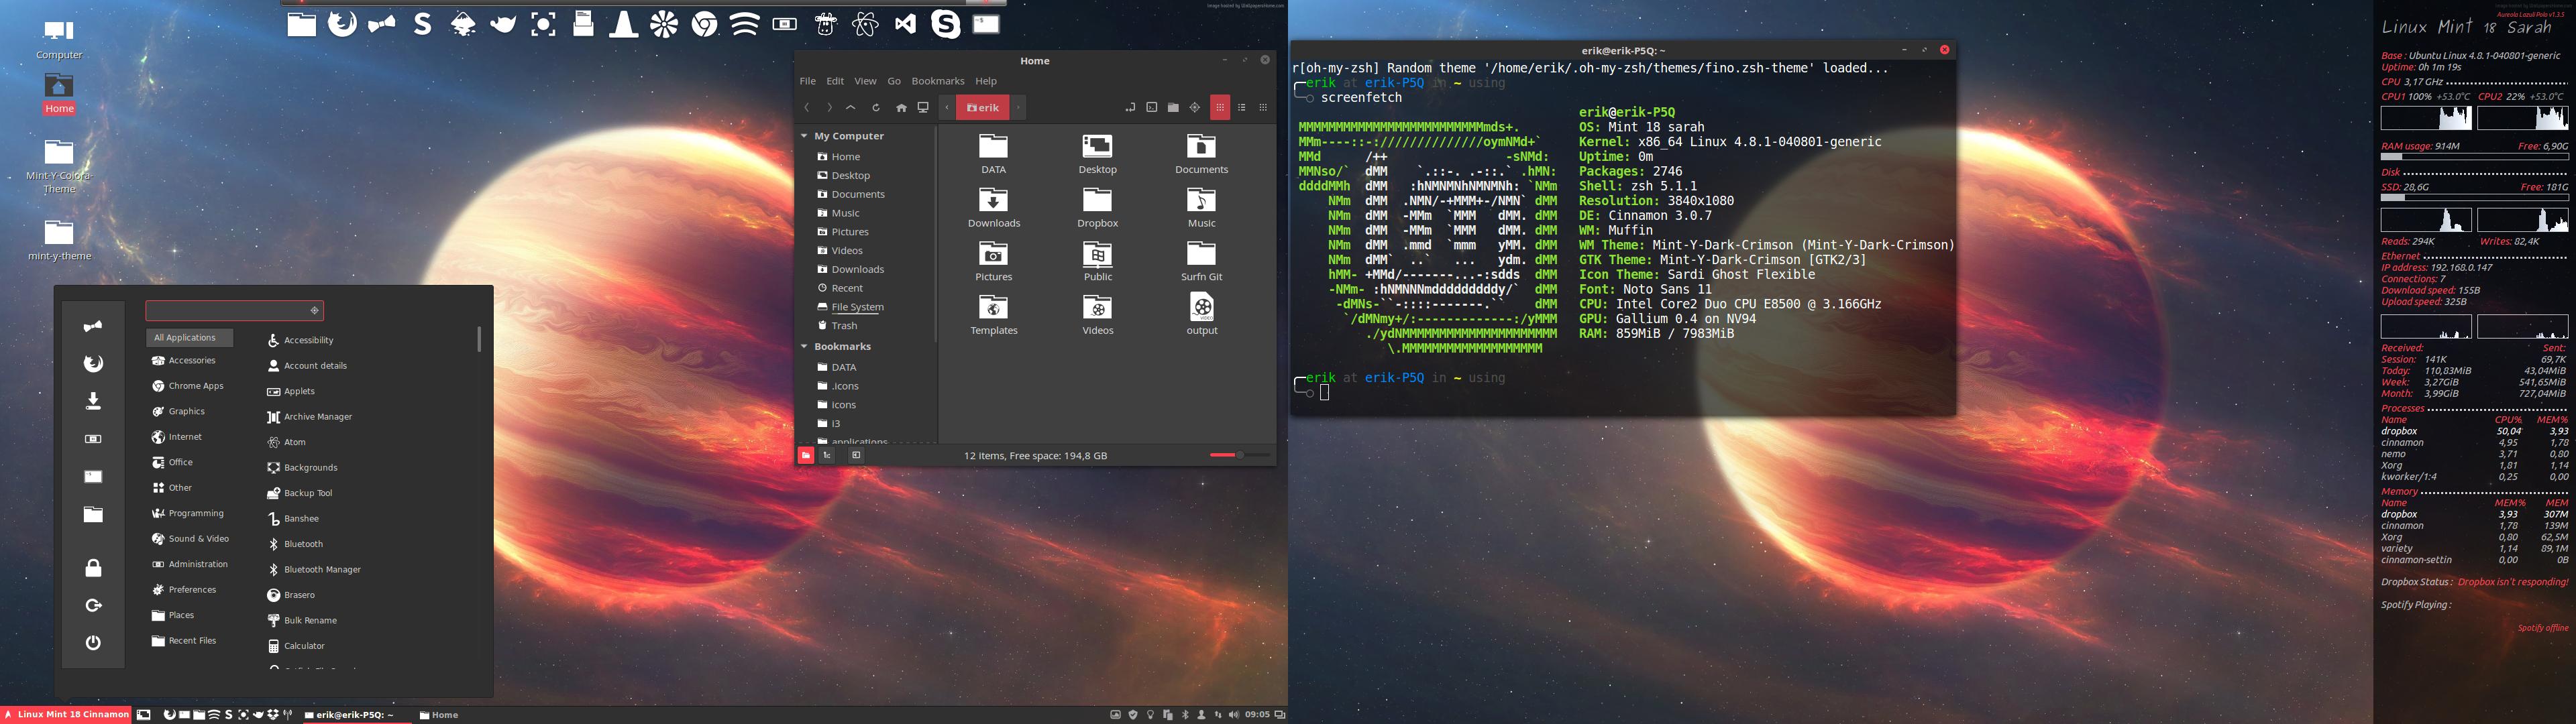
Task: Click Bluetooth icon in system tray
Action: (x=1185, y=715)
